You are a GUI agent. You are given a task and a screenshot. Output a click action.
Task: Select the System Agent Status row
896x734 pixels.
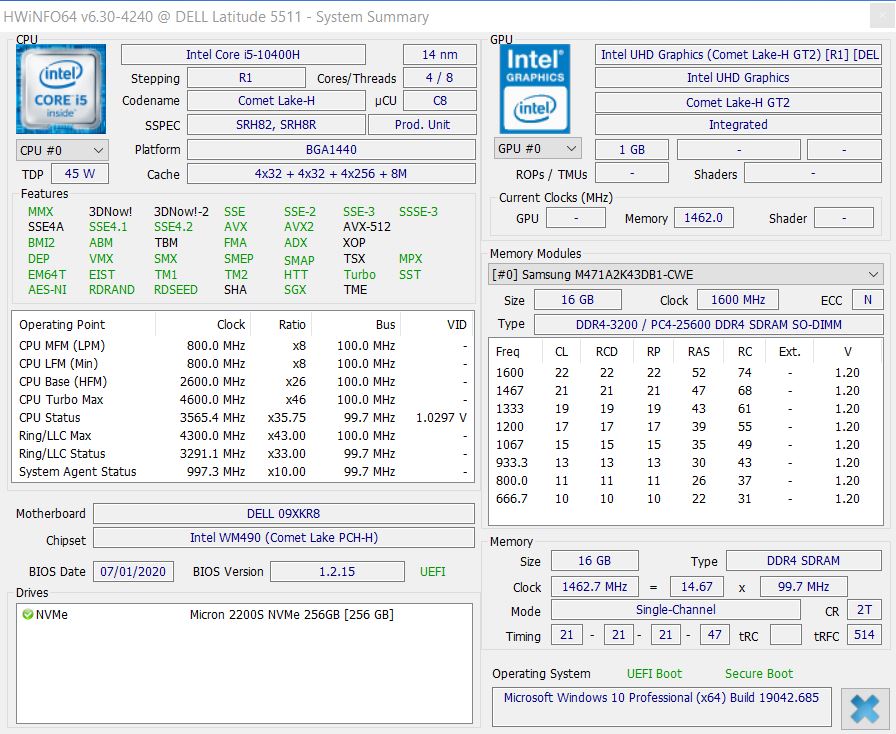[x=243, y=472]
